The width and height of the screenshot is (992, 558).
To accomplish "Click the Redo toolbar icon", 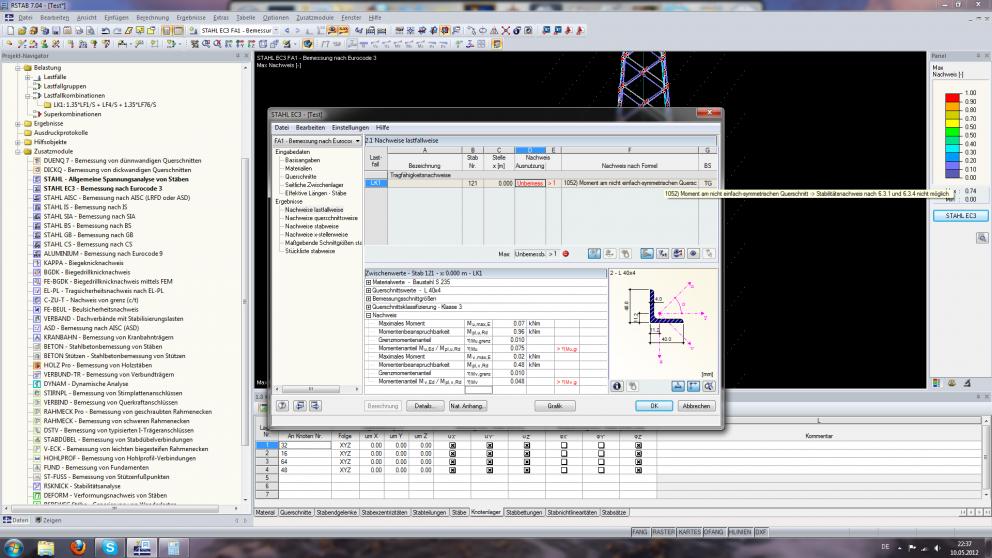I will [117, 30].
